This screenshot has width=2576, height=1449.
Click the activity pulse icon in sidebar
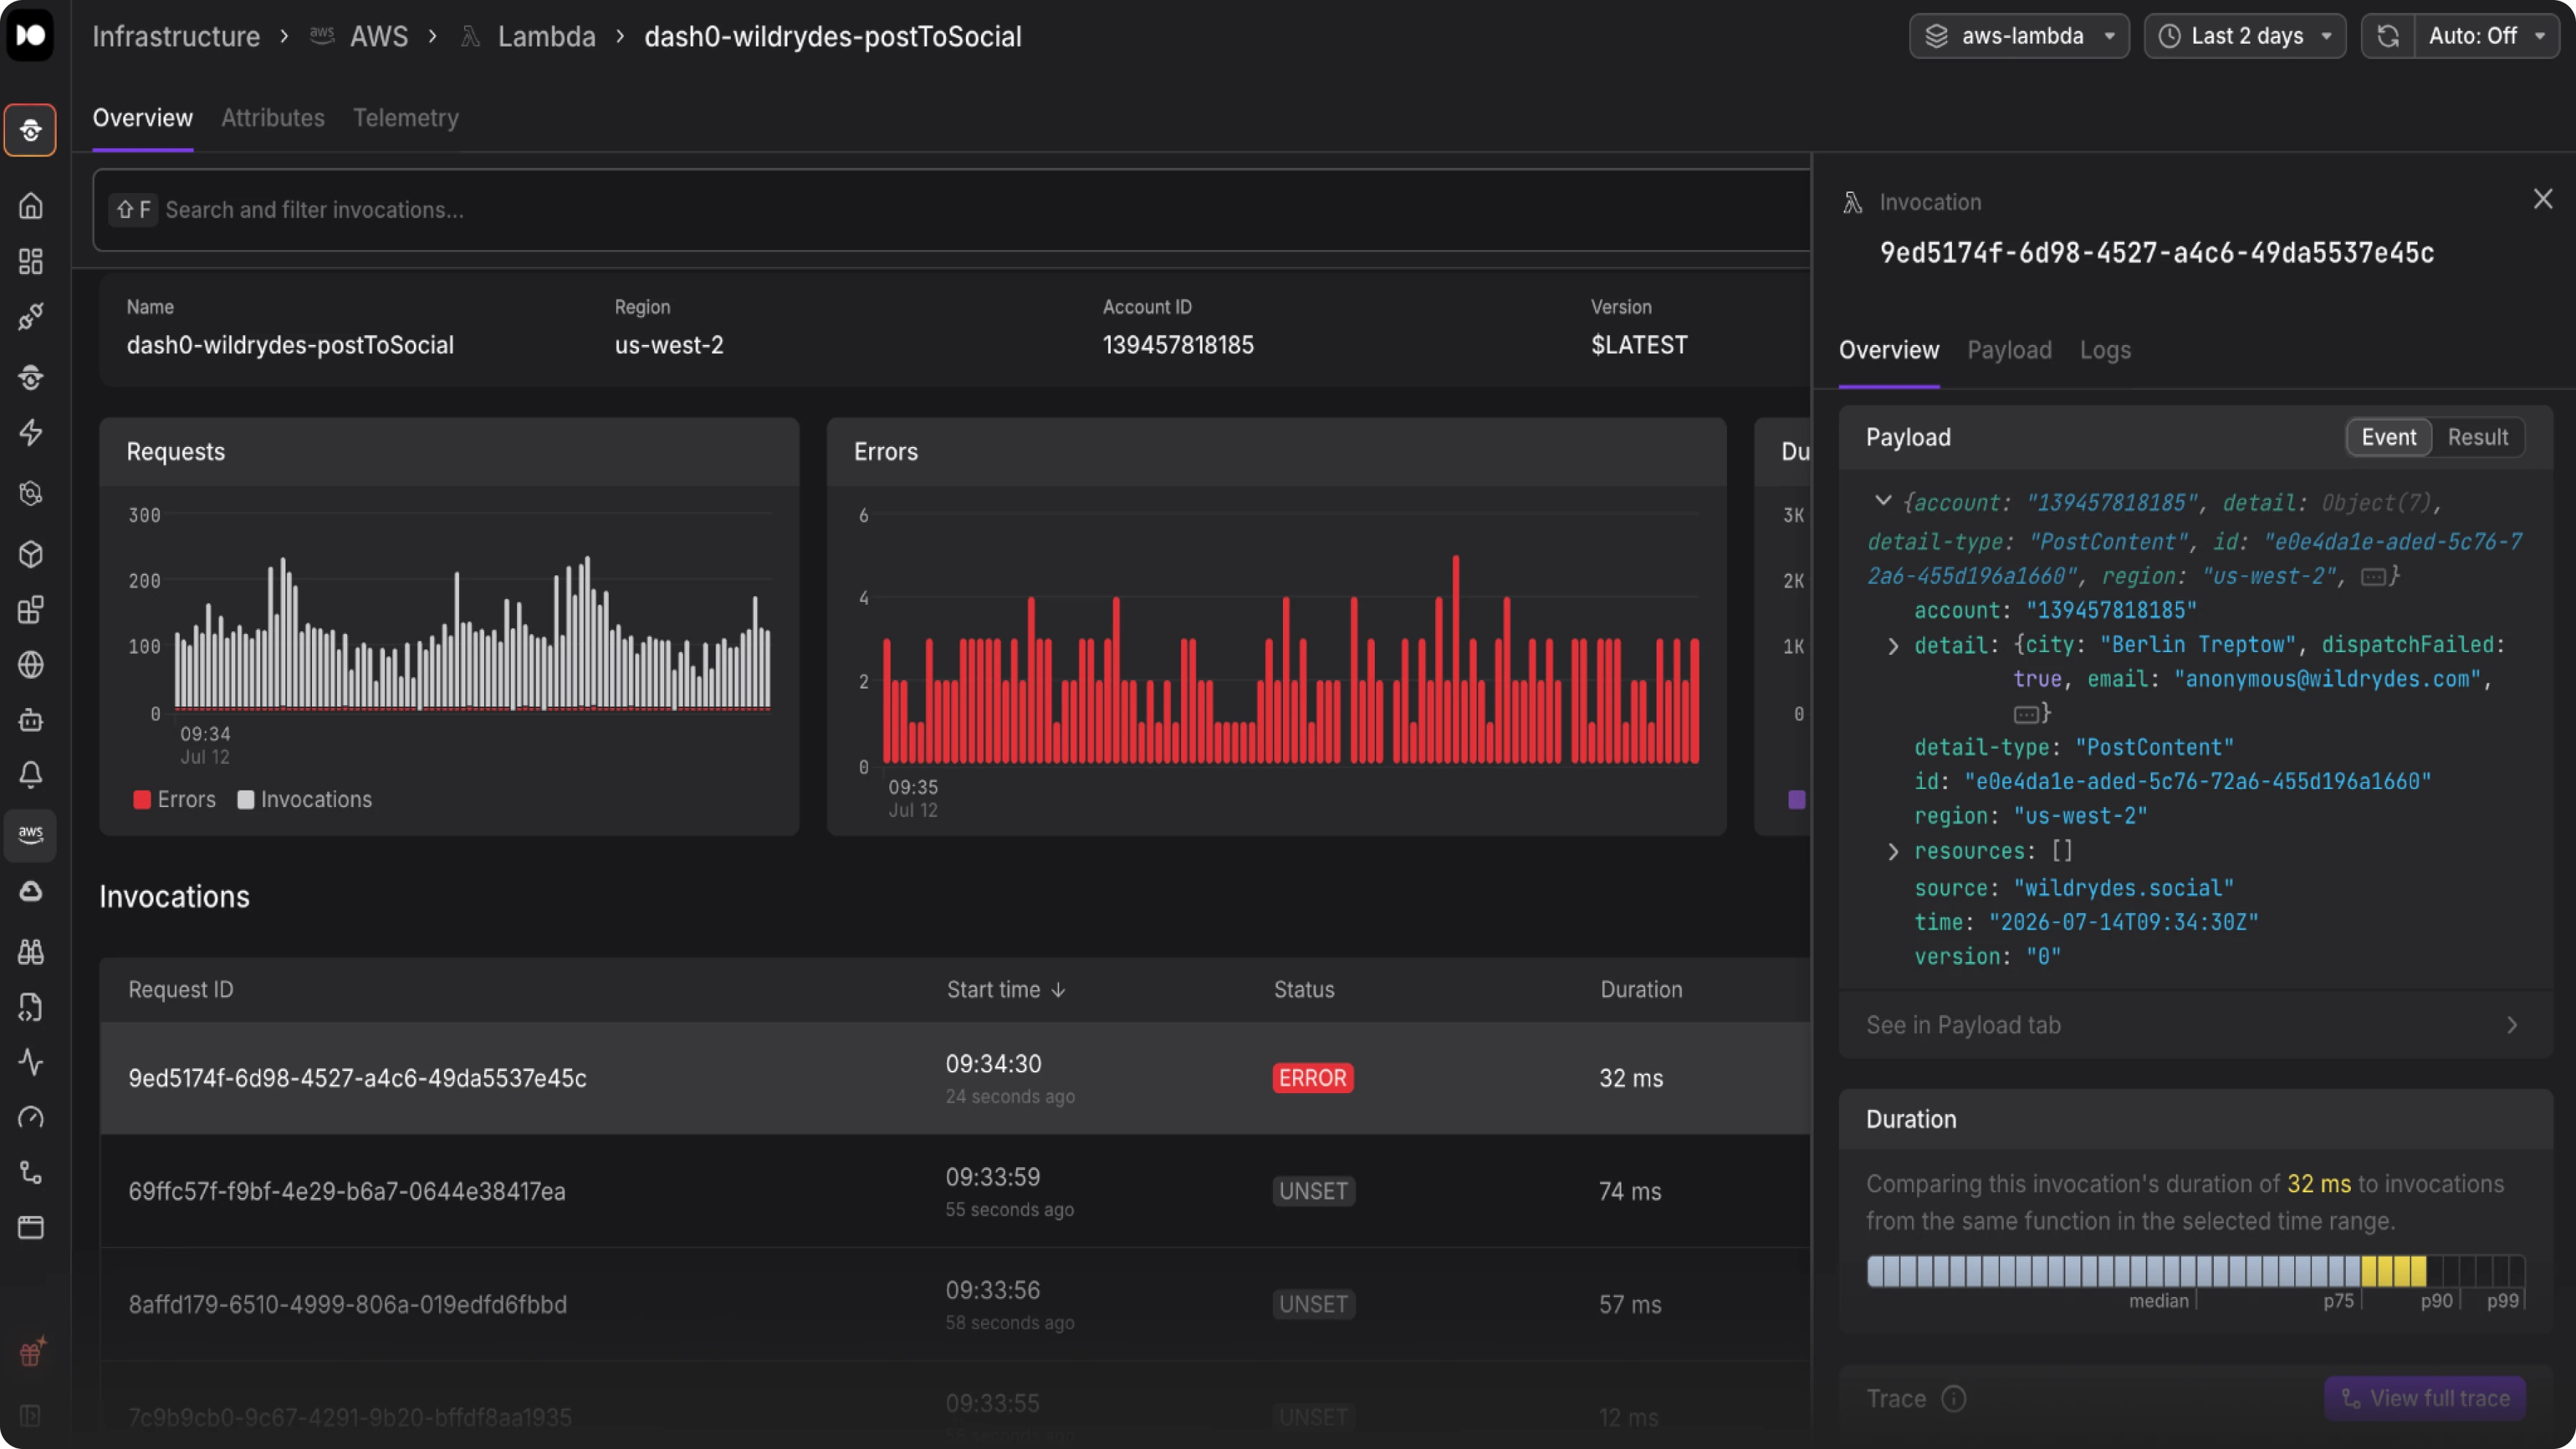click(31, 1062)
